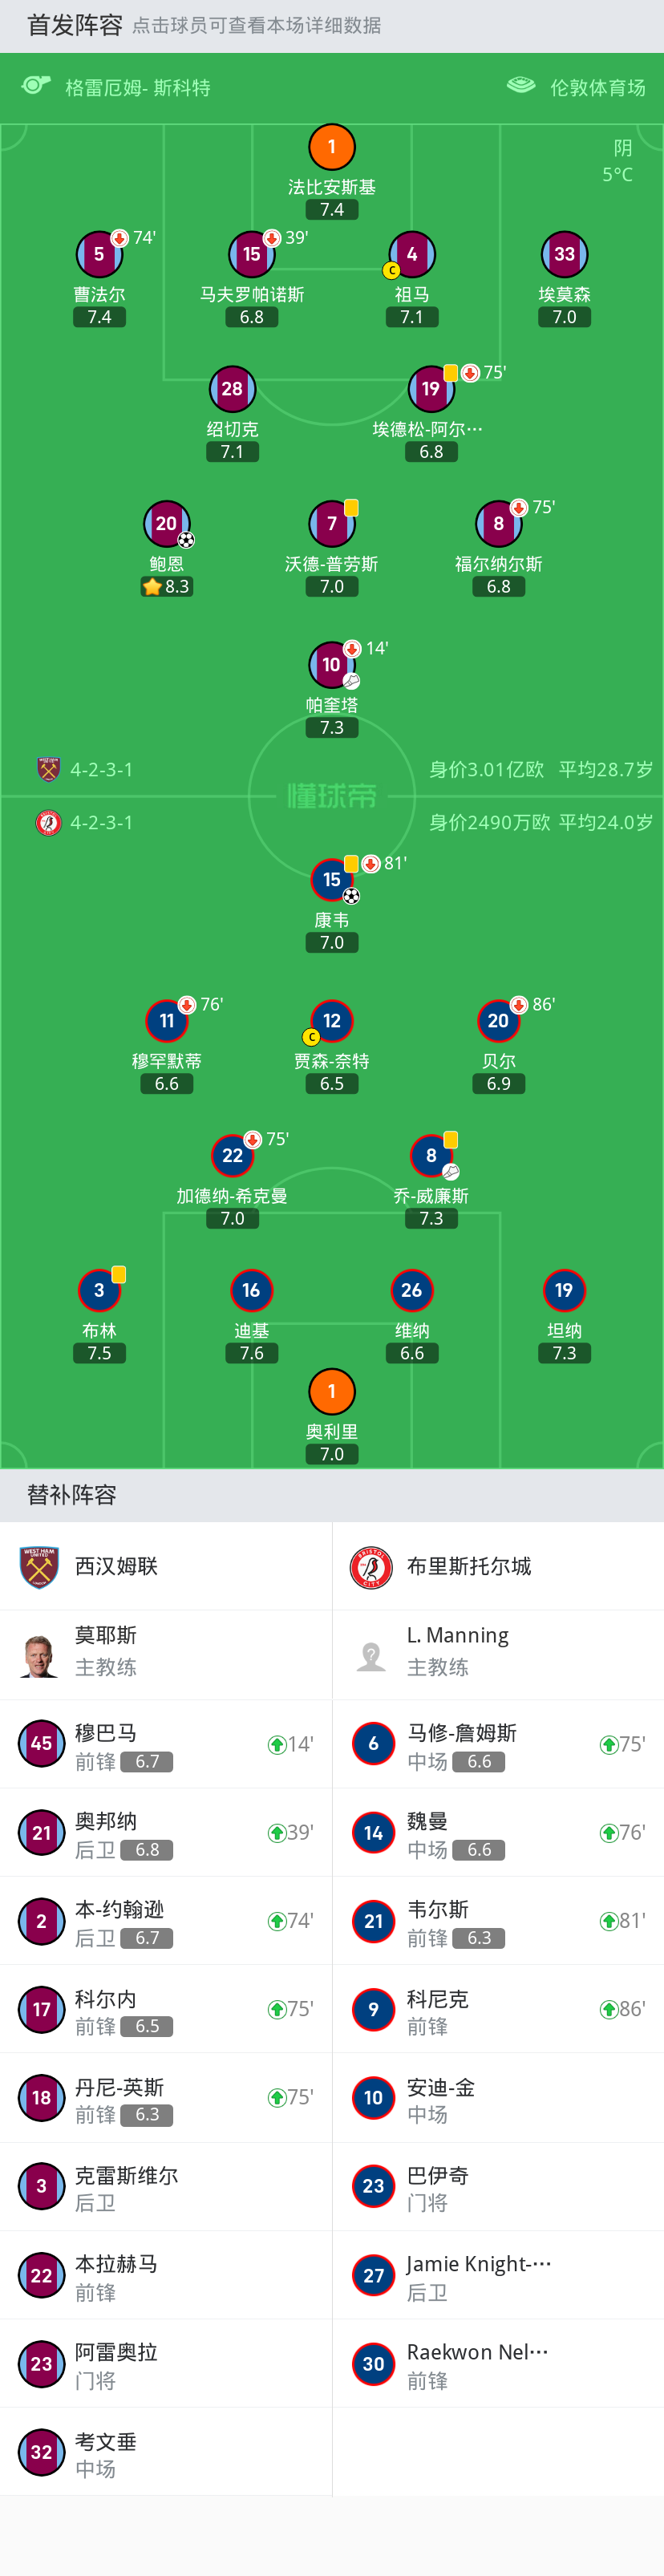The image size is (664, 2576).
Task: Open 乔-威廉斯 number 8 player icon
Action: click(x=431, y=1155)
